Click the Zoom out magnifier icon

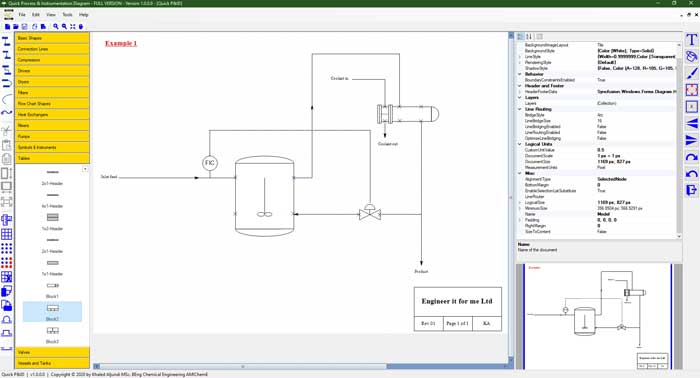click(64, 27)
